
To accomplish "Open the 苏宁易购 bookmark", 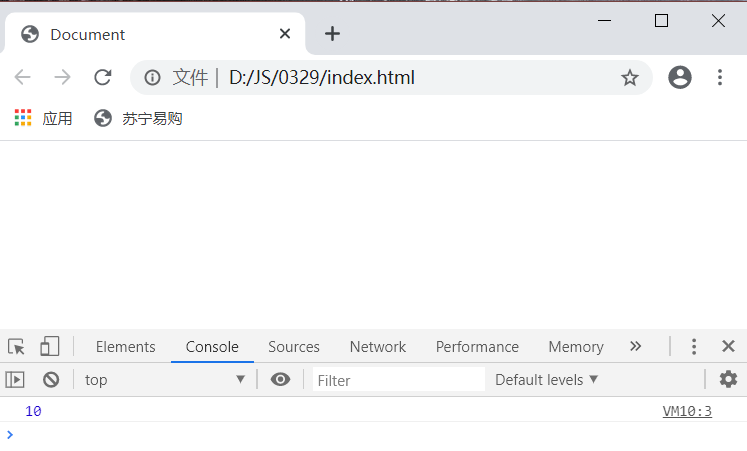I will (138, 118).
